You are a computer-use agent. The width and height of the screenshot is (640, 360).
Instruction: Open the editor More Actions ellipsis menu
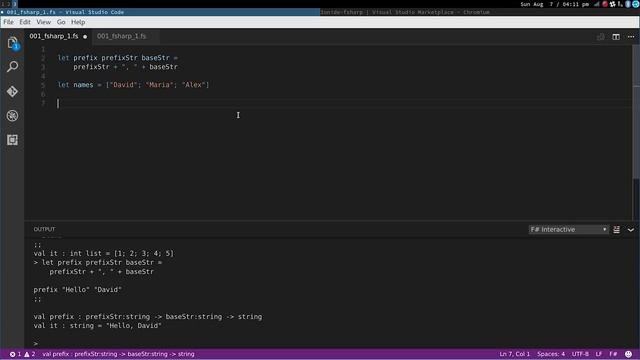click(x=631, y=37)
